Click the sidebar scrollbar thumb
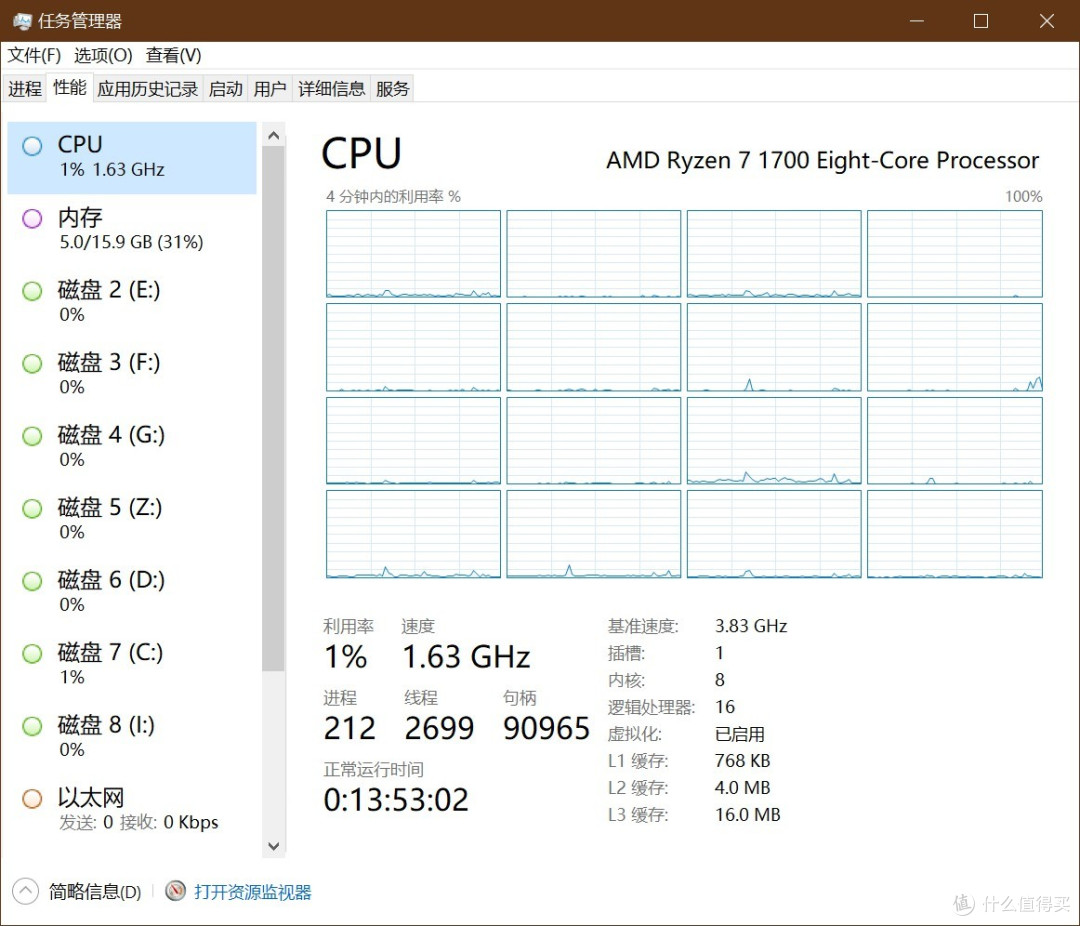 coord(273,409)
